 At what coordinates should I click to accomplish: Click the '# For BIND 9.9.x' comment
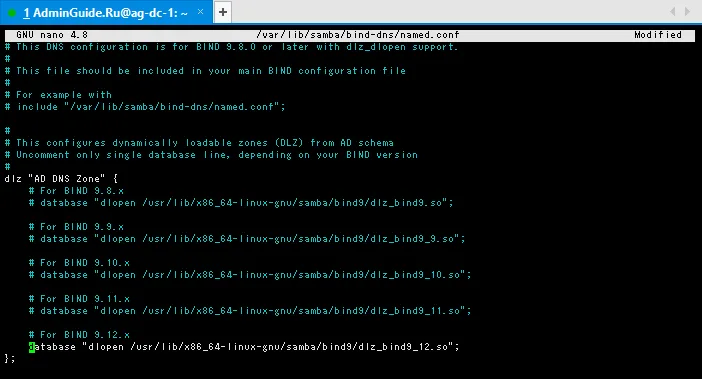tap(76, 227)
